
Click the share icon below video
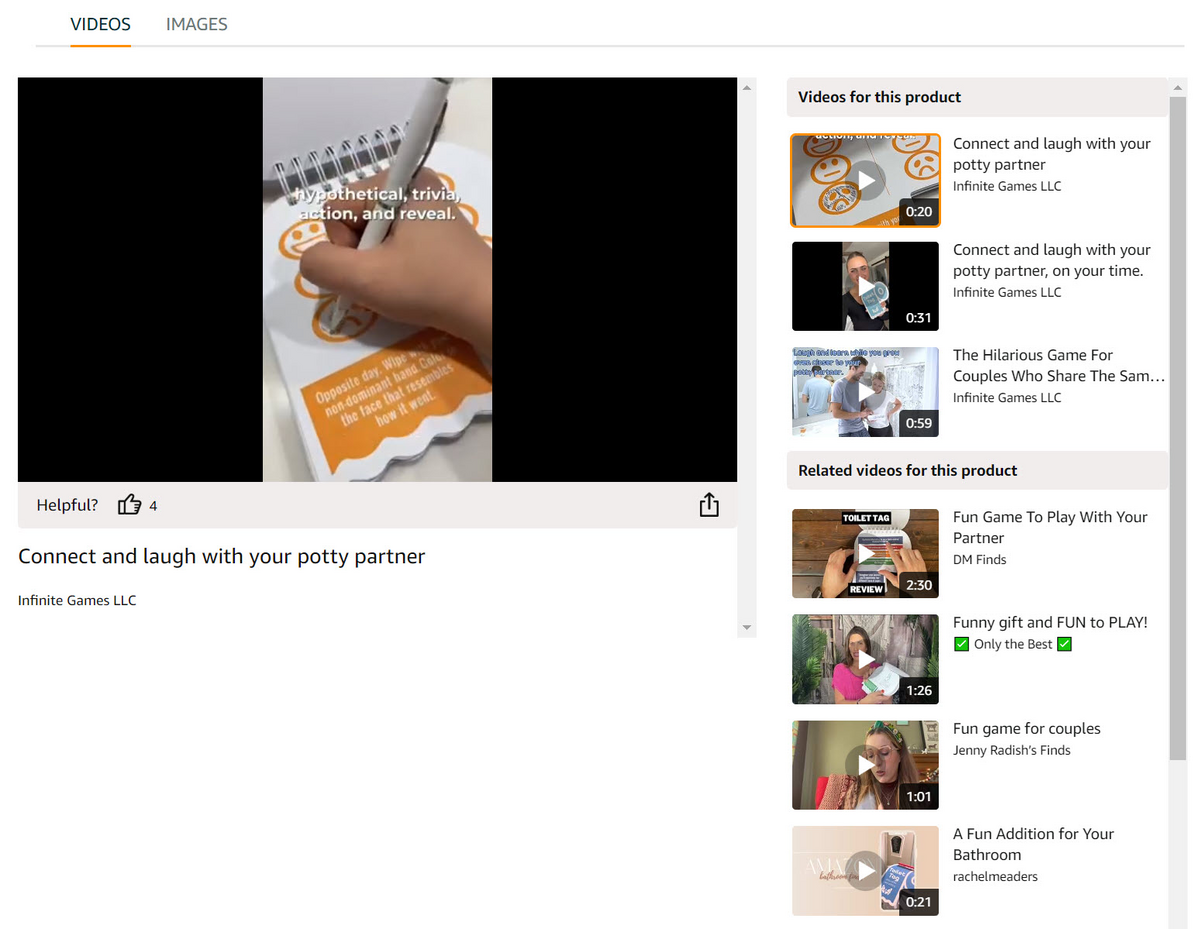[x=708, y=505]
